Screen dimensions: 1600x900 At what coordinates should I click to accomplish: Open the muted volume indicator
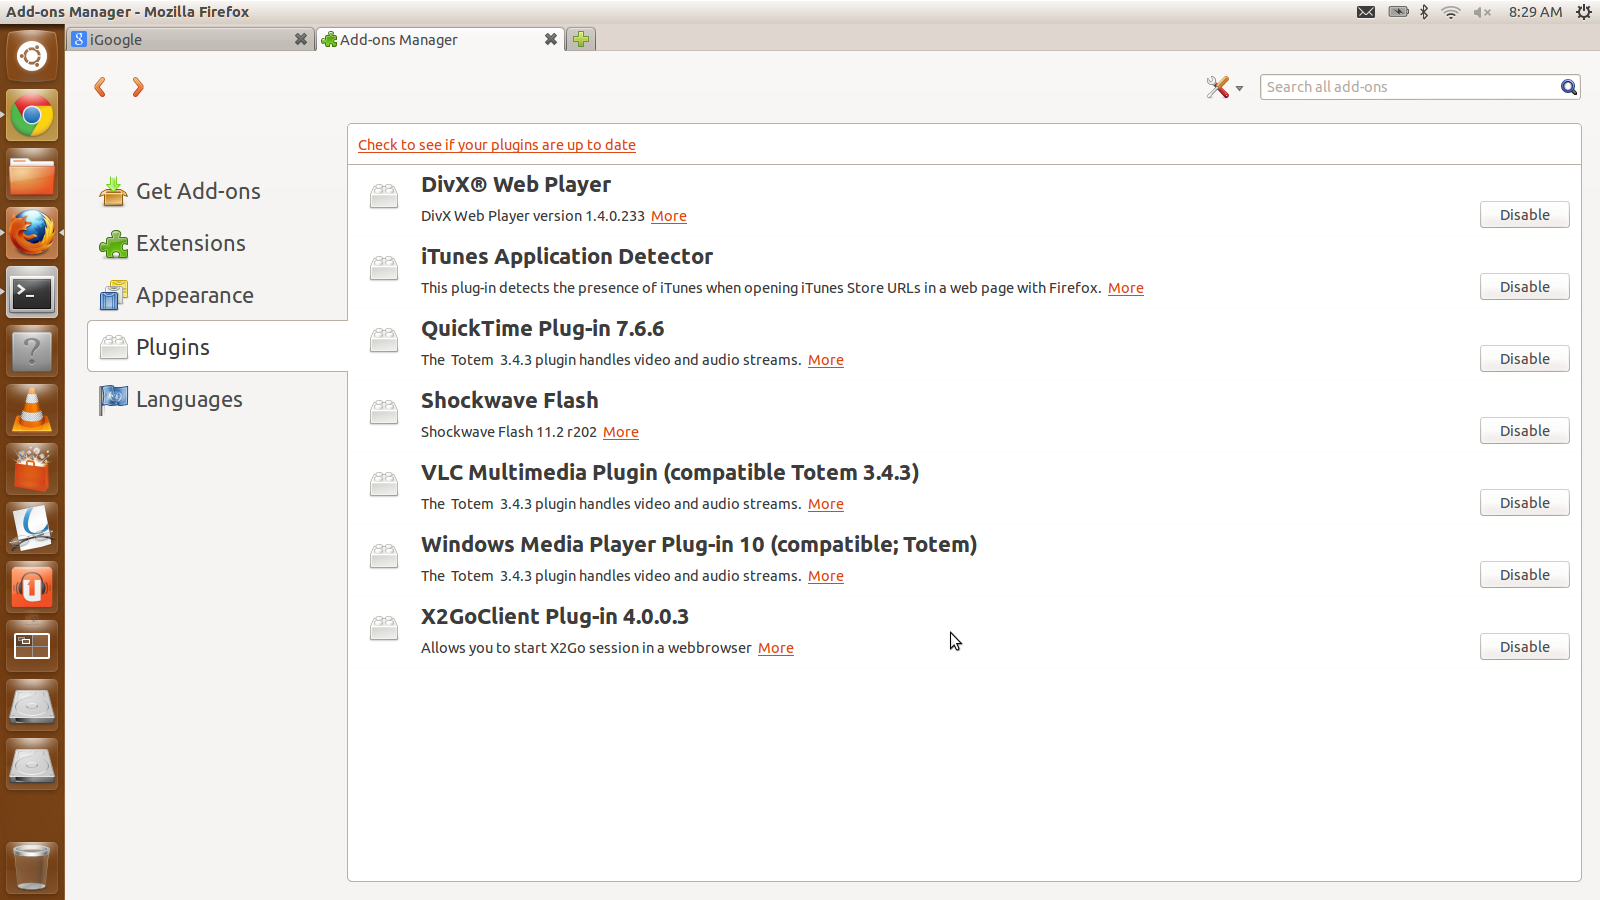(1482, 12)
